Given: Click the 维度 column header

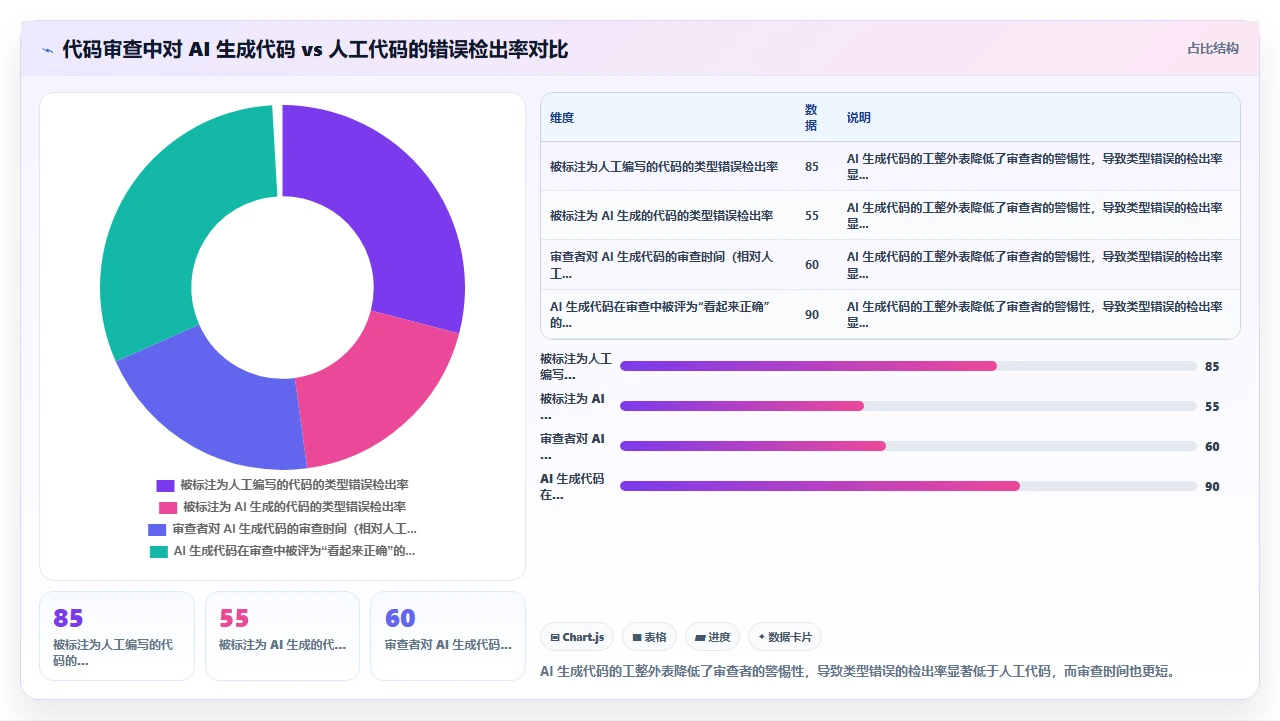Looking at the screenshot, I should pos(562,118).
